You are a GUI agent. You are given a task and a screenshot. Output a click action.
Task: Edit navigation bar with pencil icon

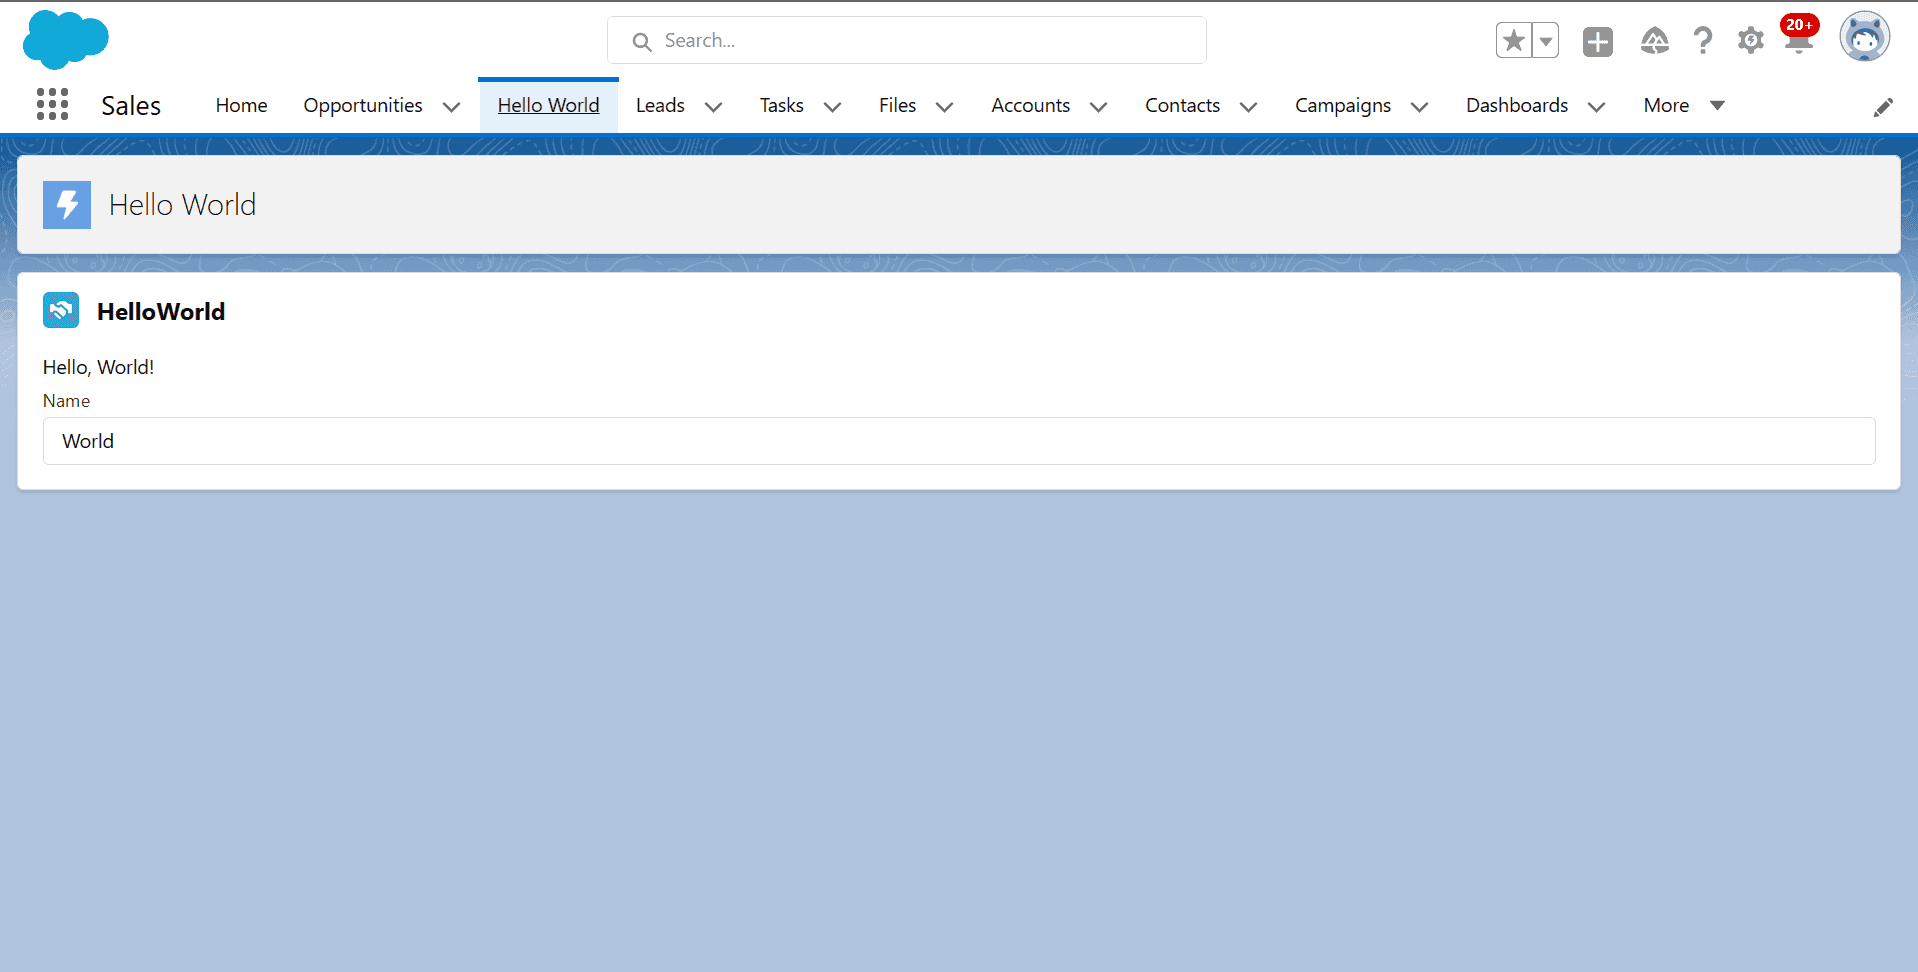(x=1883, y=107)
